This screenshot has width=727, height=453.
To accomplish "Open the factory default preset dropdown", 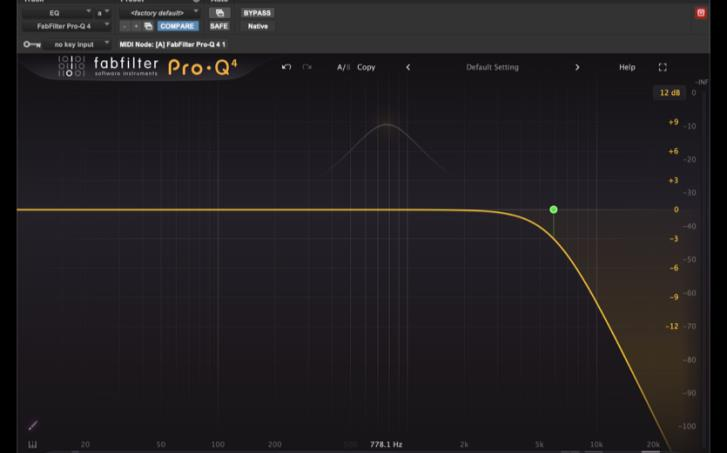I will click(159, 13).
